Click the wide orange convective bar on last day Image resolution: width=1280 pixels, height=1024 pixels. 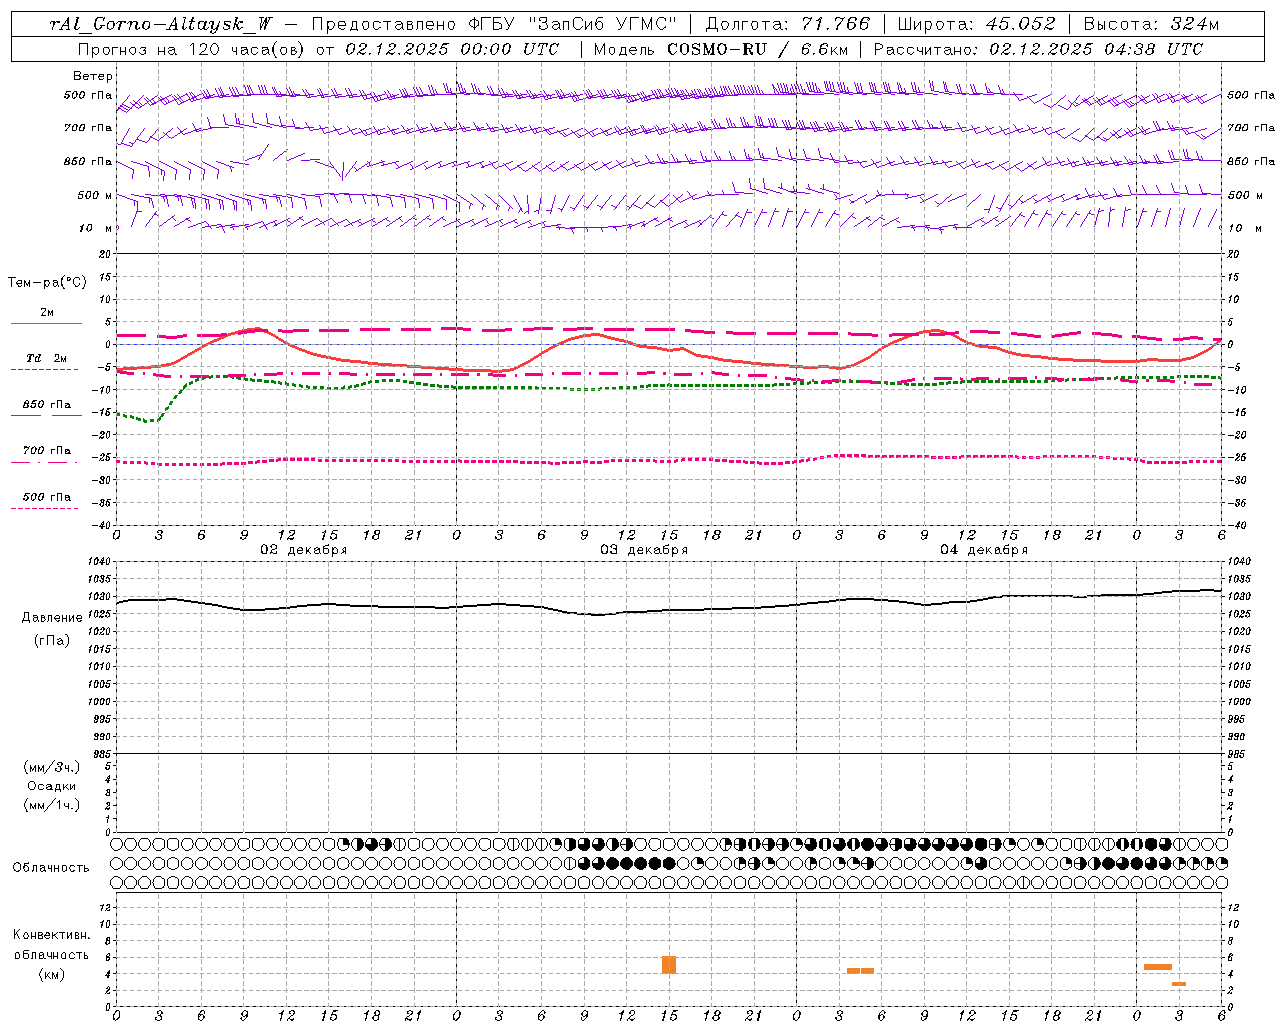tap(1158, 967)
